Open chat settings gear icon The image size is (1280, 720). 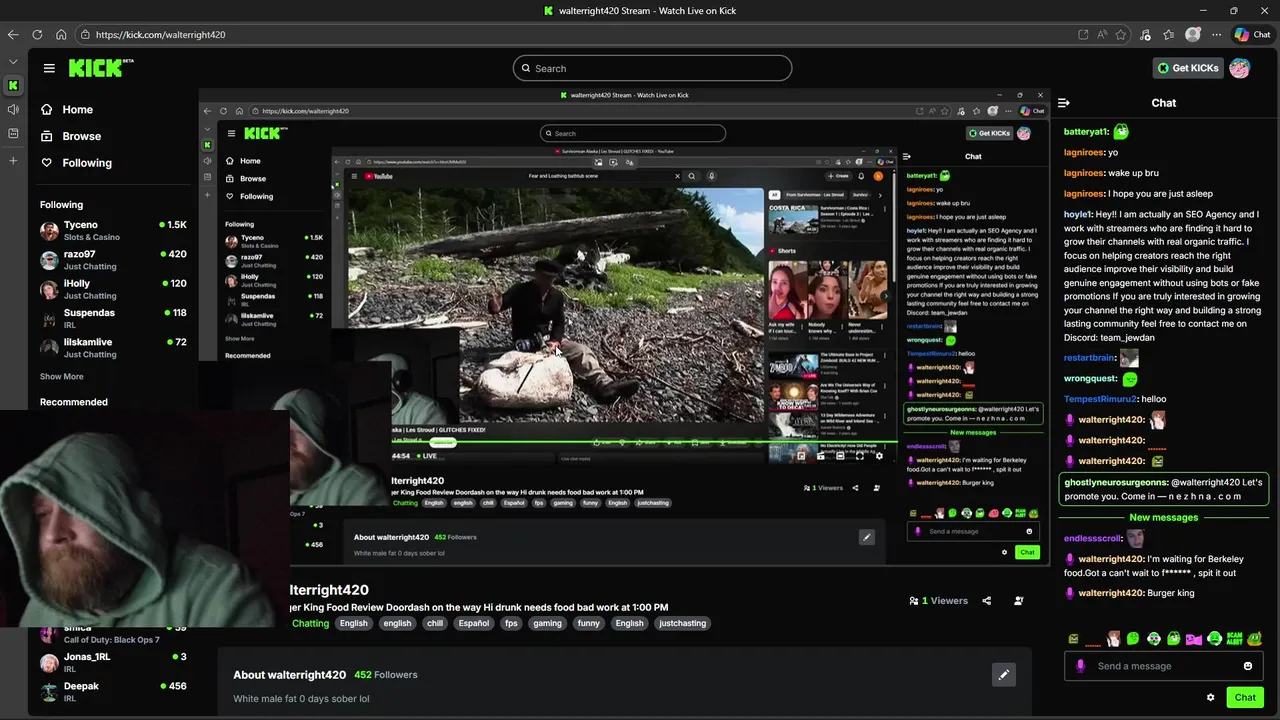[x=1211, y=697]
